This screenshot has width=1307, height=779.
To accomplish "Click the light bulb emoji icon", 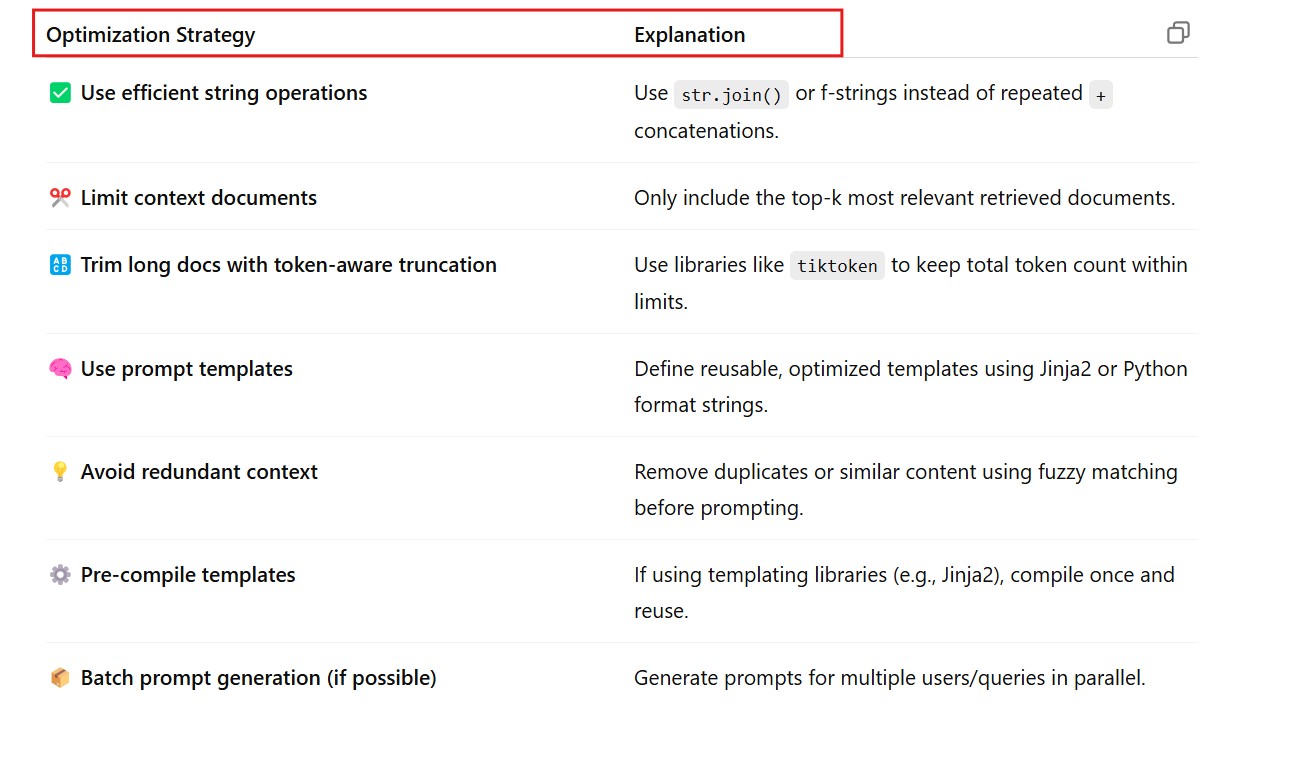I will pos(60,472).
